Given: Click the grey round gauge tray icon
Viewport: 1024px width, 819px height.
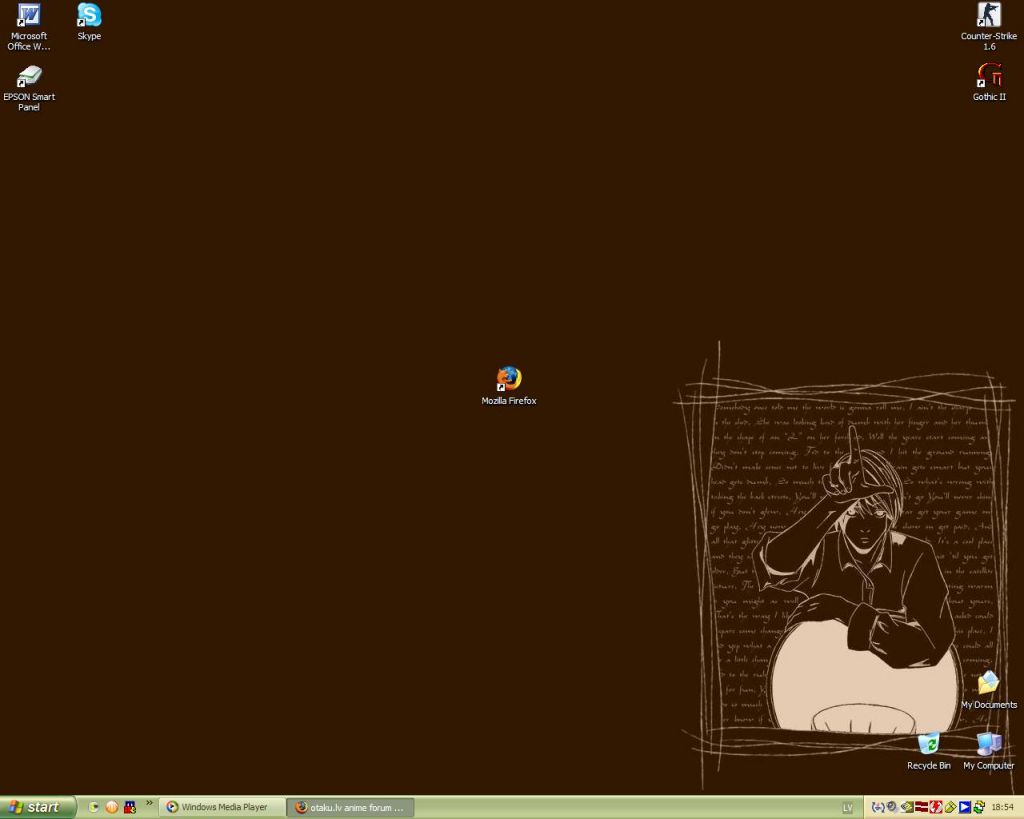Looking at the screenshot, I should point(891,807).
